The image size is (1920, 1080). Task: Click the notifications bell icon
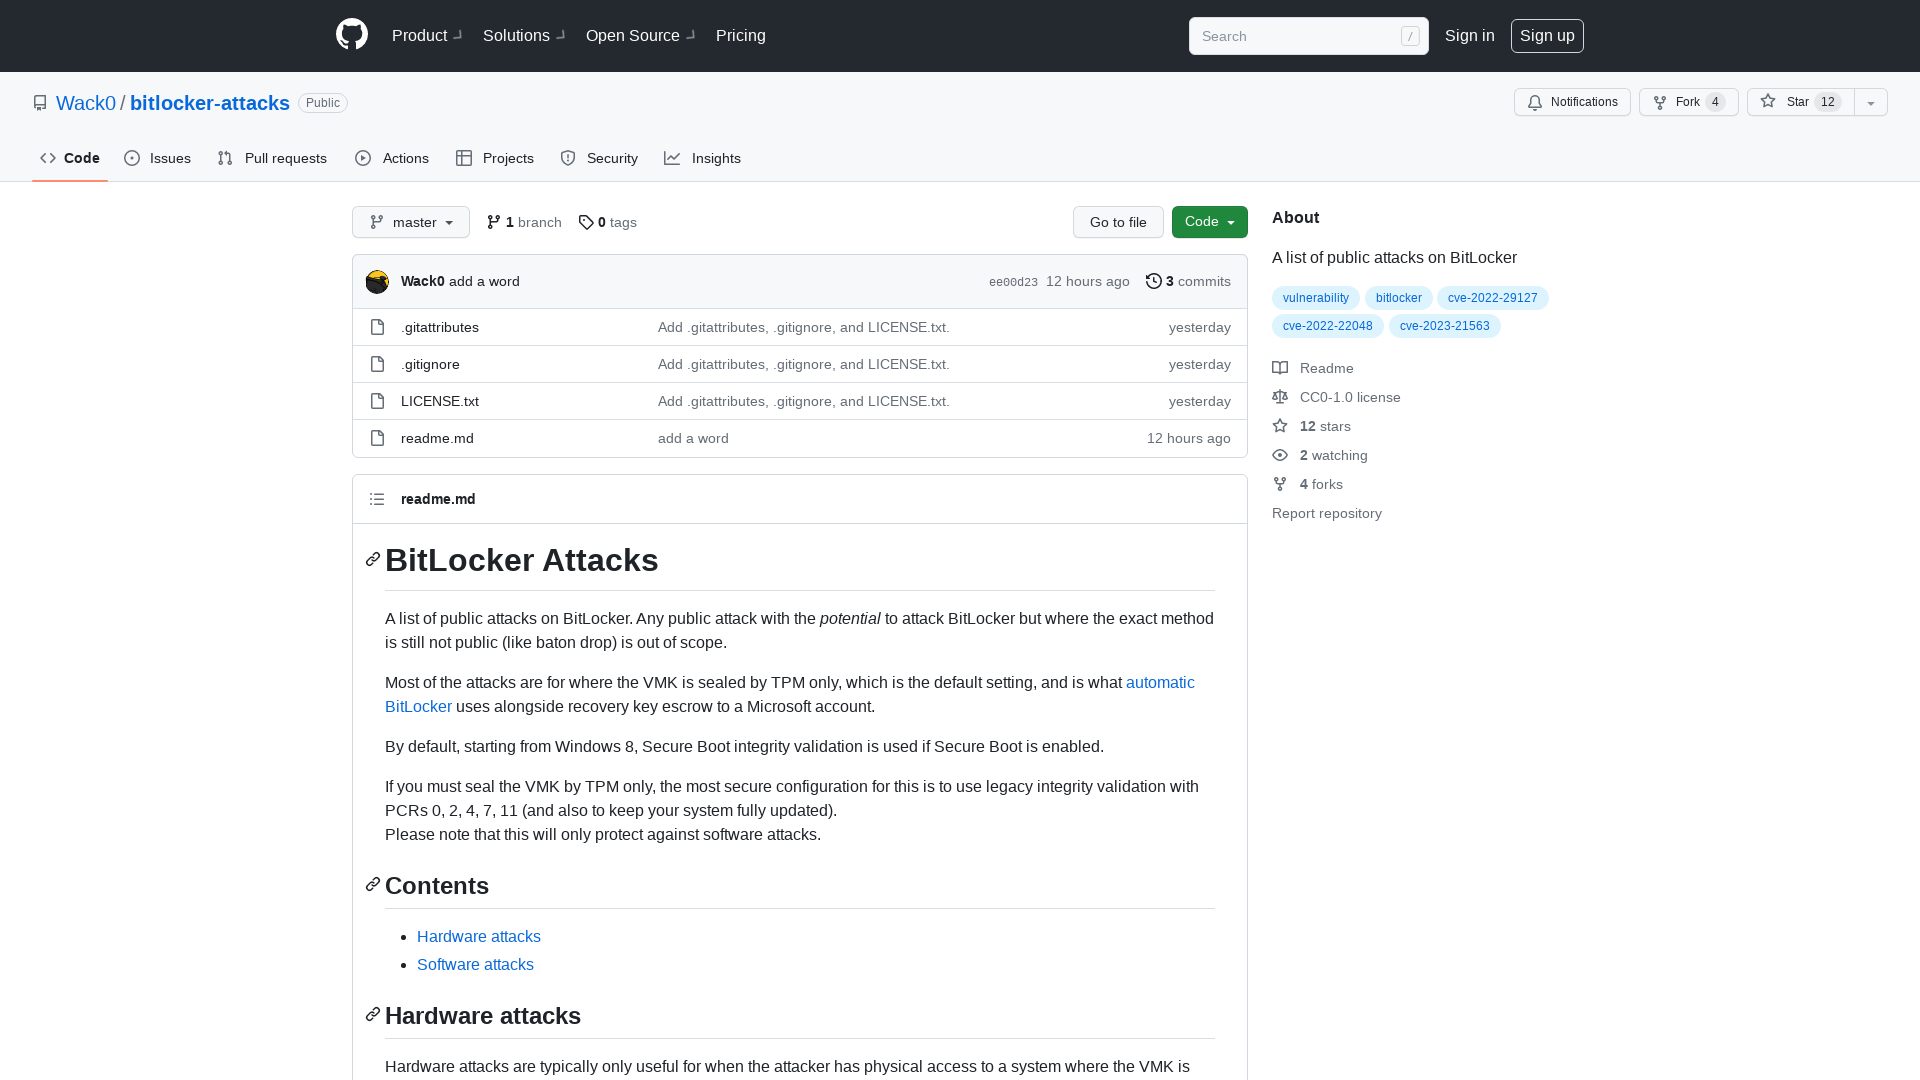(1535, 103)
